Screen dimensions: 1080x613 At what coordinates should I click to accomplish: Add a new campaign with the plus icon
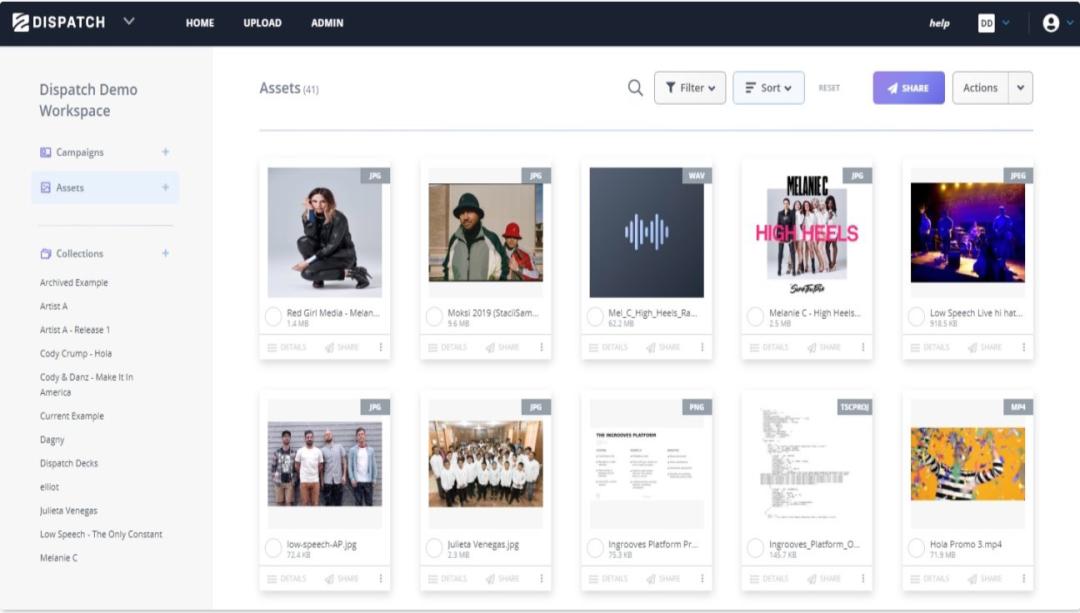pos(165,152)
